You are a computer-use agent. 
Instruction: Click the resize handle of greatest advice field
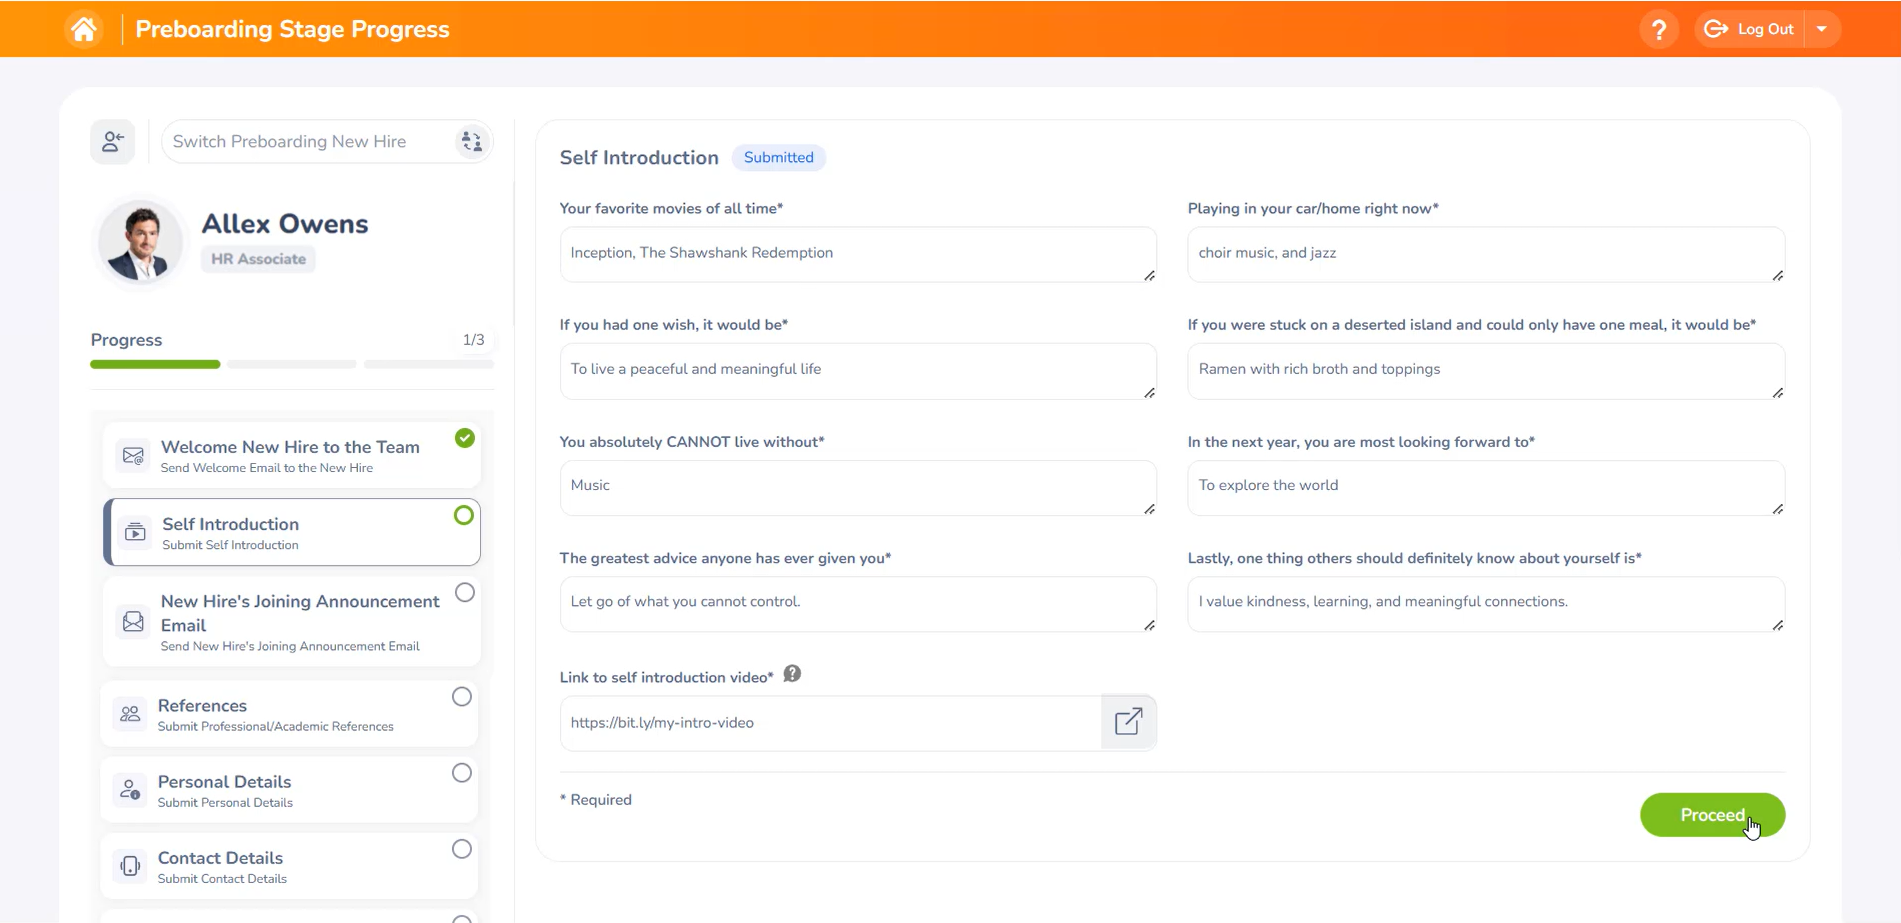click(1149, 625)
